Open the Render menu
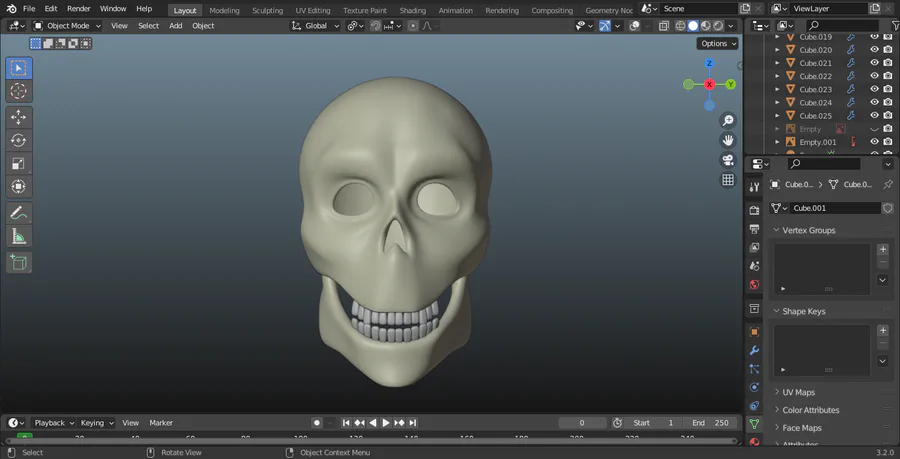 coord(78,9)
